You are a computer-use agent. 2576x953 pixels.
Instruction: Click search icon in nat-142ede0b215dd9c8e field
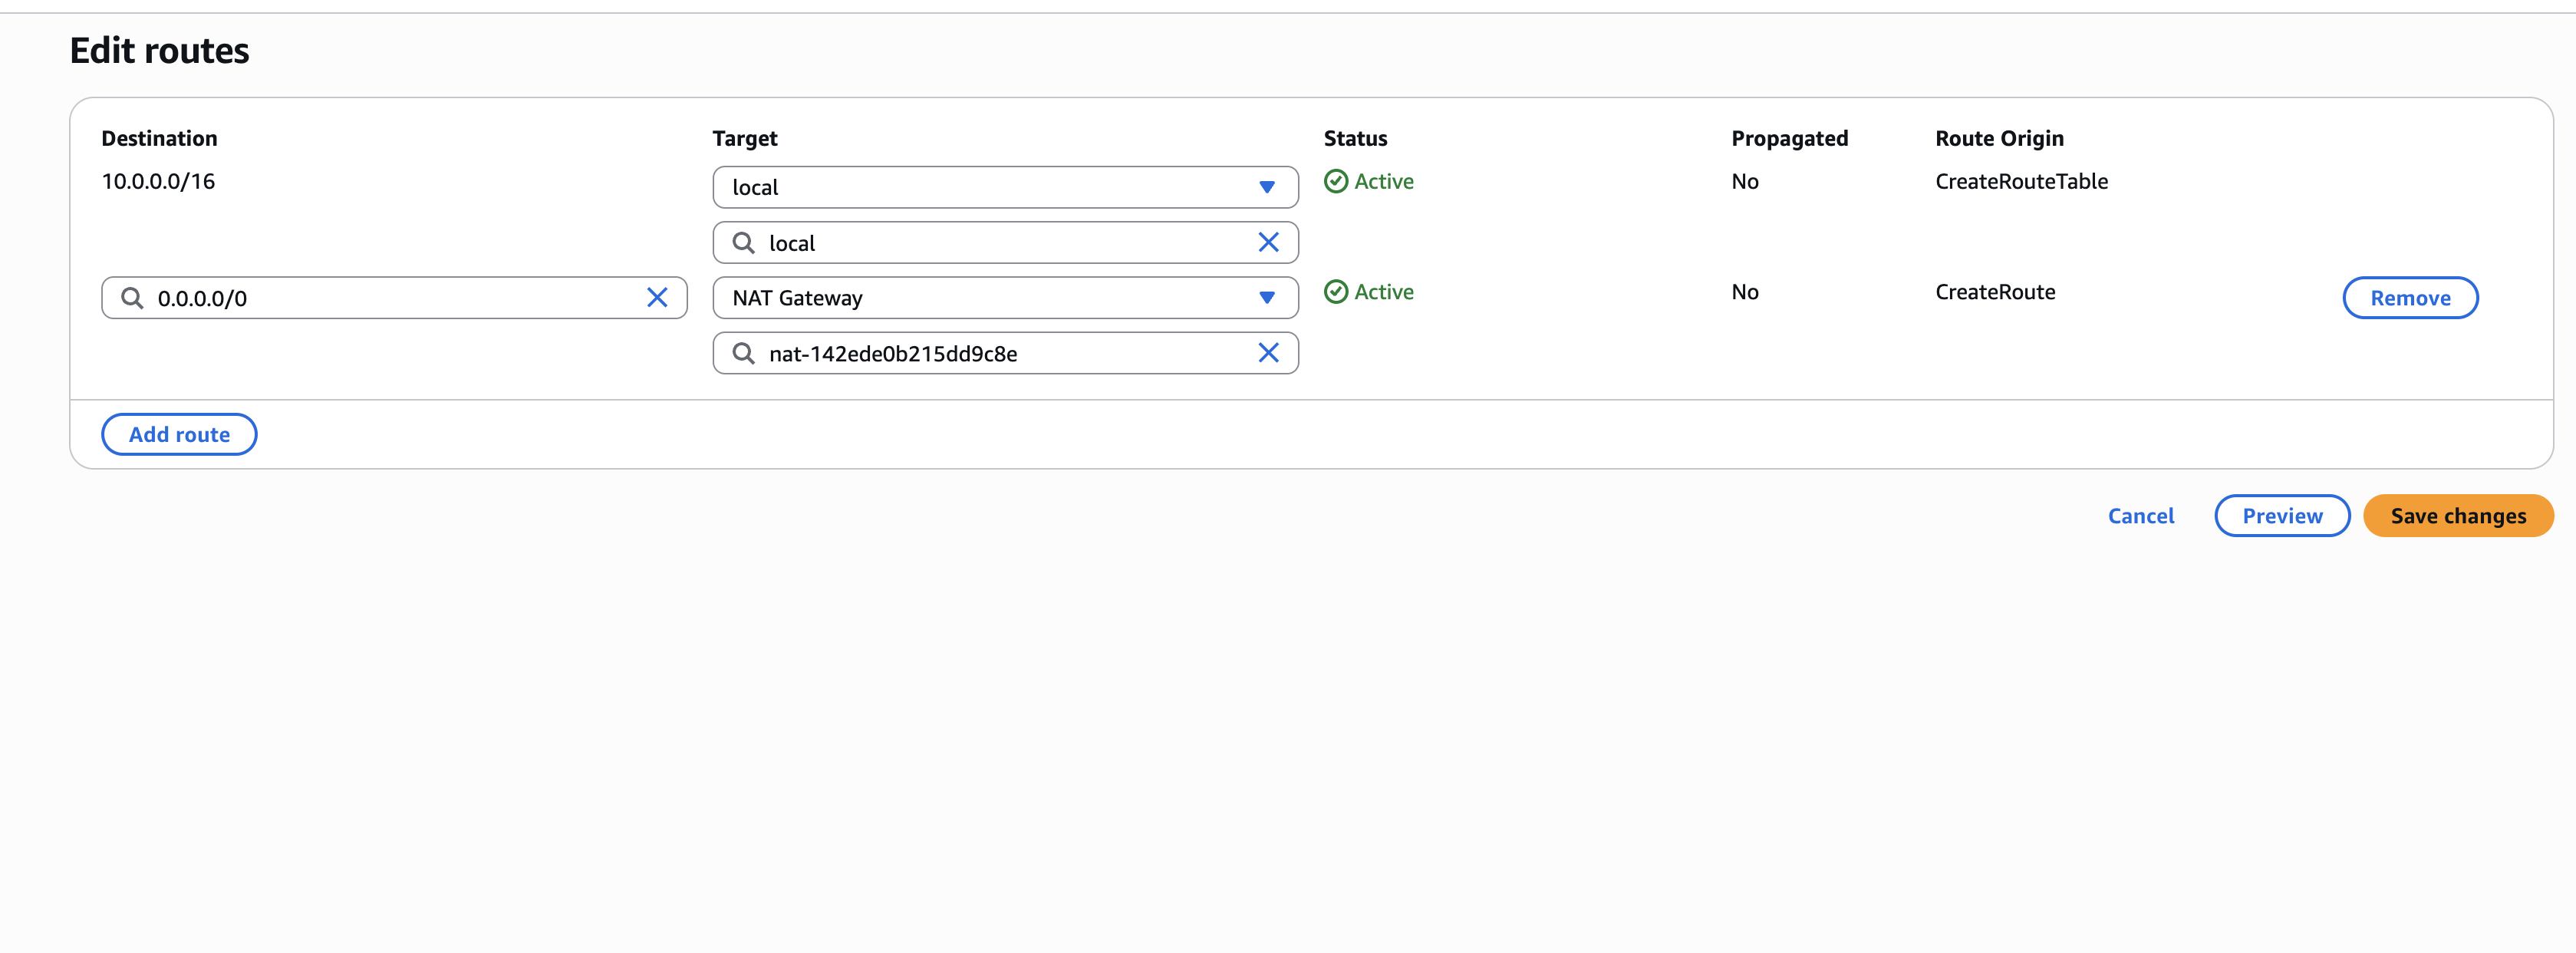click(x=743, y=352)
